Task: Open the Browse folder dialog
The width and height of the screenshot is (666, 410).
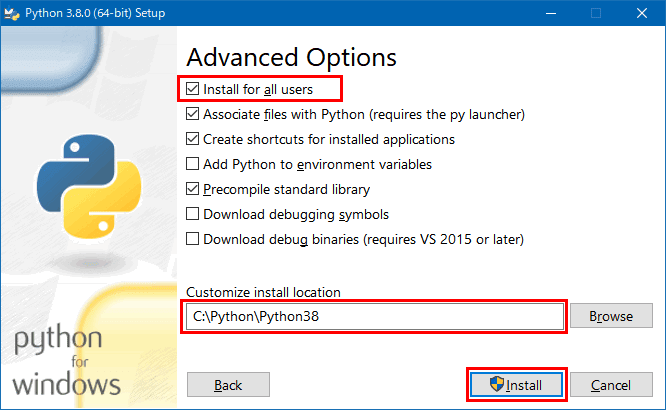Action: (x=611, y=316)
